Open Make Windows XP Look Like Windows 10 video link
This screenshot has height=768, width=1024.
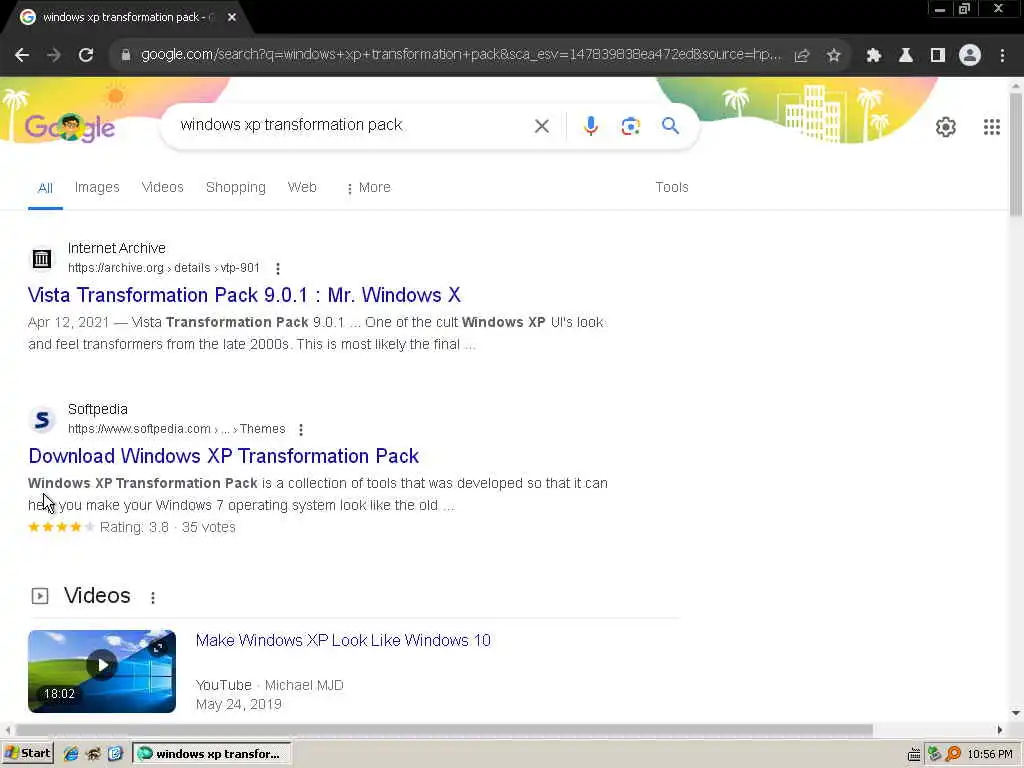[x=343, y=640]
